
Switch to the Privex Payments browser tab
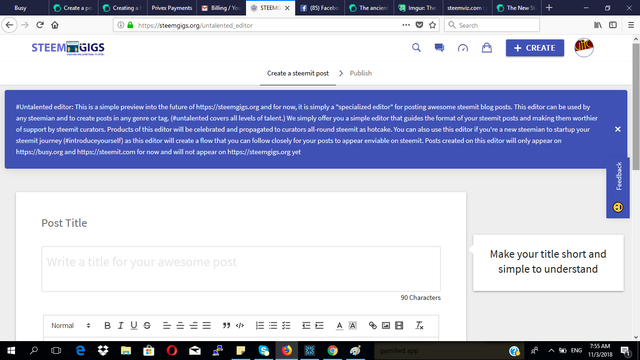coord(172,8)
